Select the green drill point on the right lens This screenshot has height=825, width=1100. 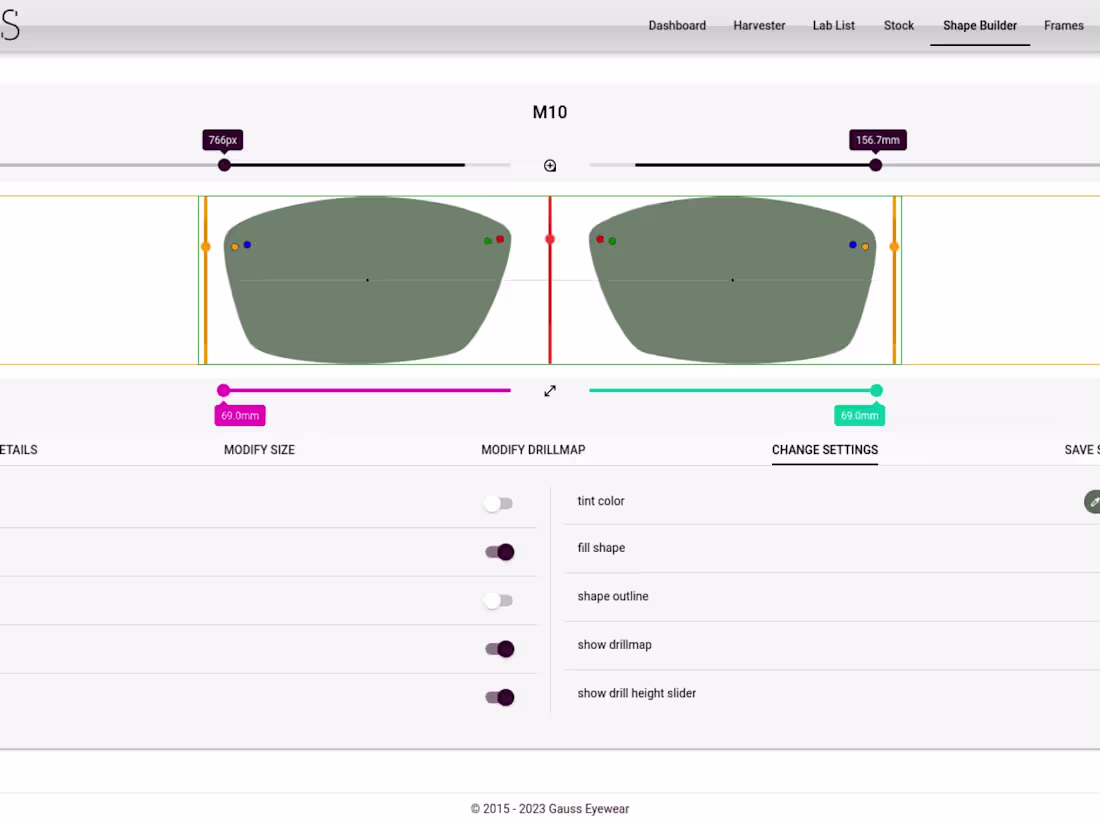(612, 240)
